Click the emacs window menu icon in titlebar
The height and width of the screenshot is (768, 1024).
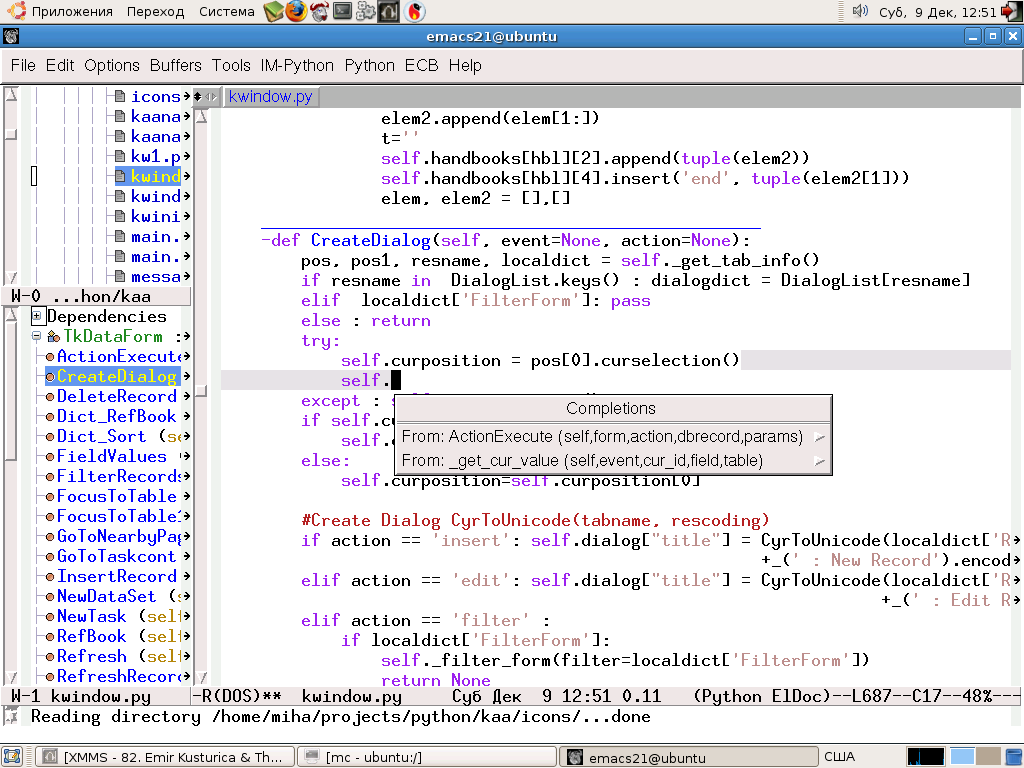coord(11,37)
